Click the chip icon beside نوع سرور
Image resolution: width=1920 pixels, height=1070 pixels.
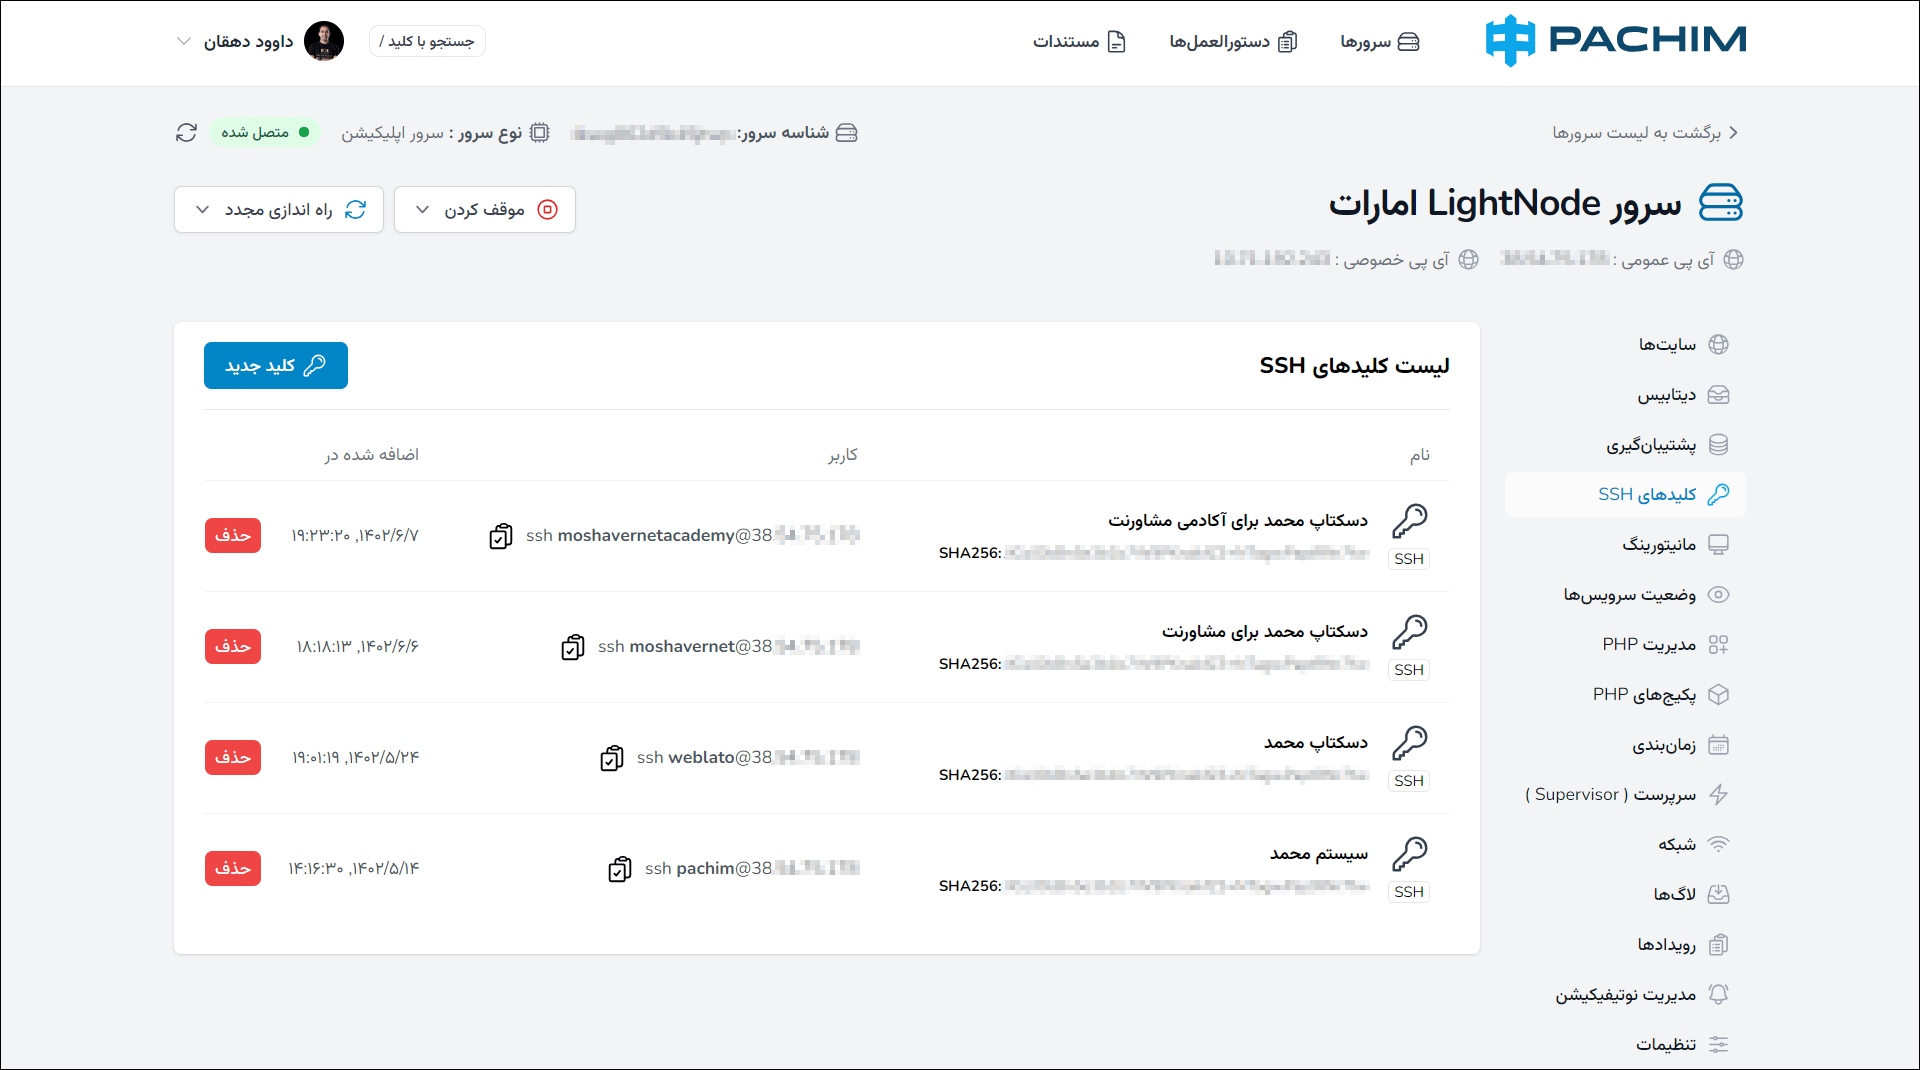tap(540, 133)
